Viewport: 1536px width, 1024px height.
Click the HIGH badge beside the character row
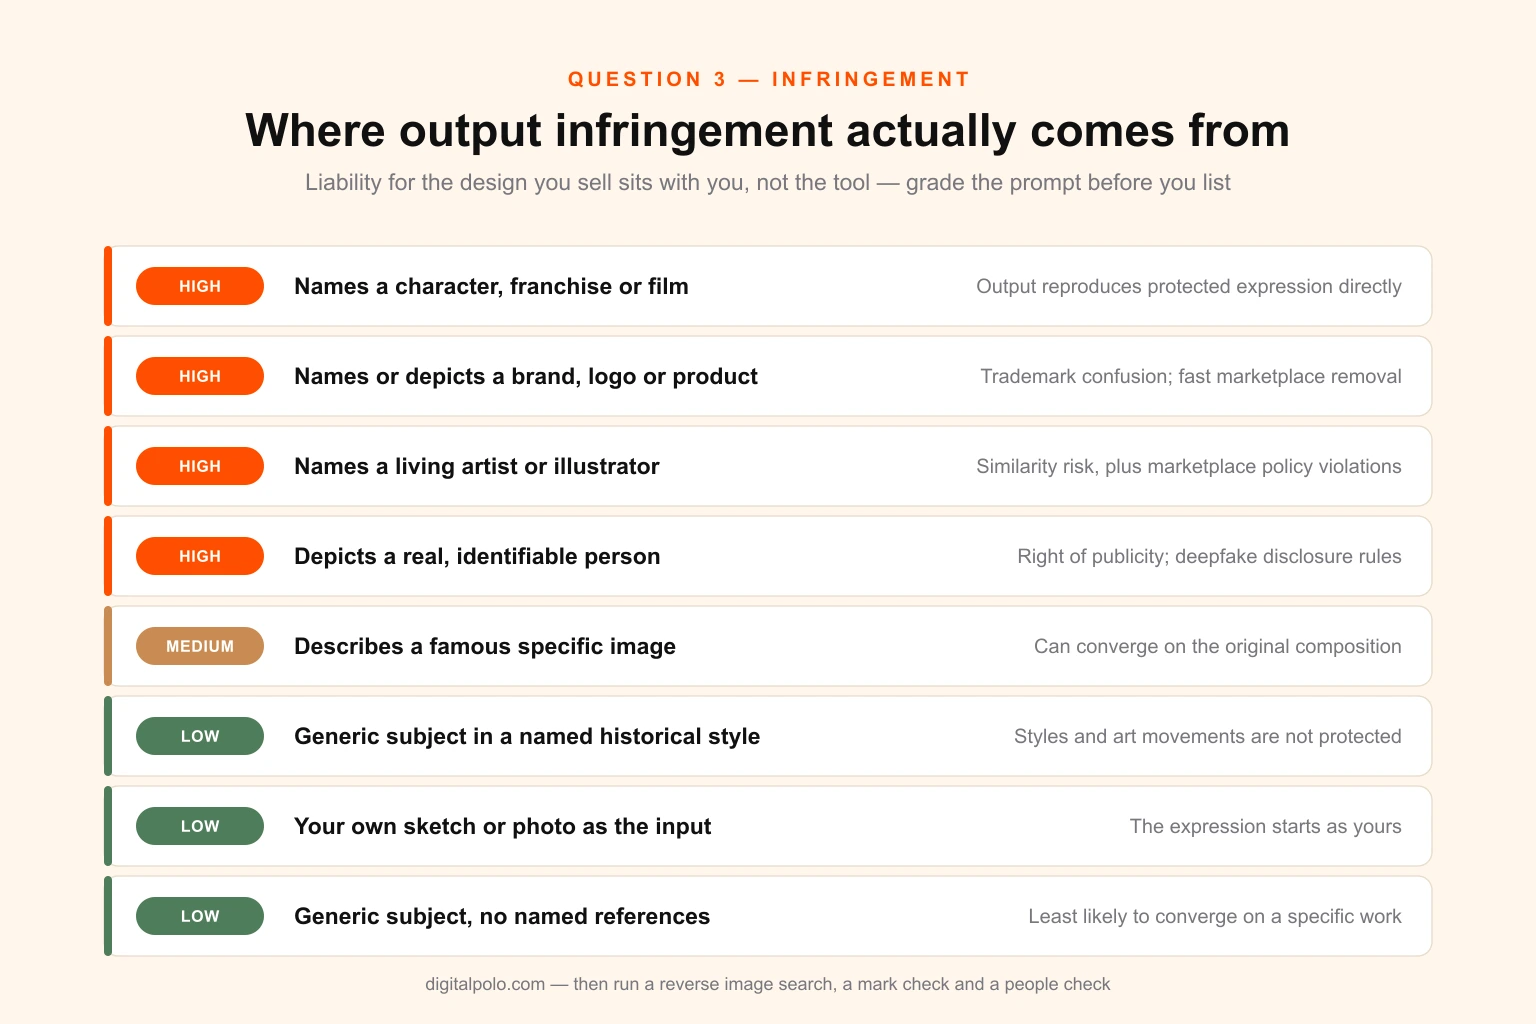click(200, 286)
